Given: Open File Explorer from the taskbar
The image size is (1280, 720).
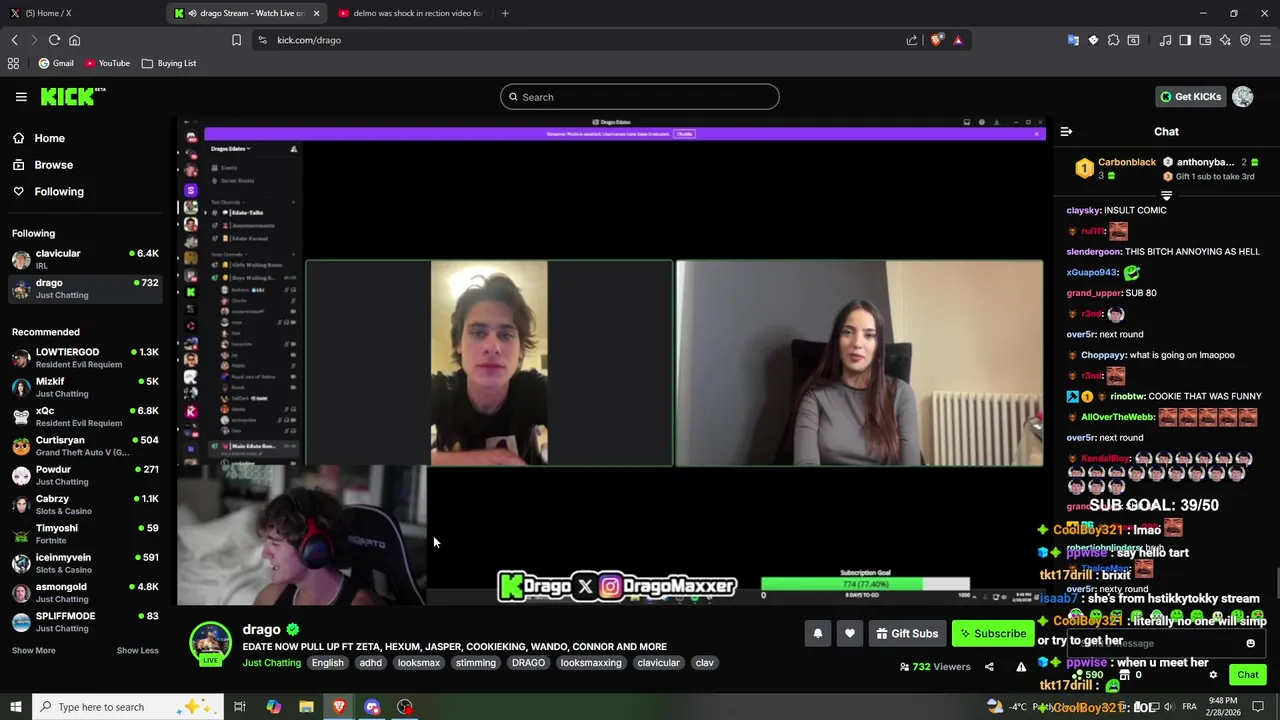Looking at the screenshot, I should (306, 707).
